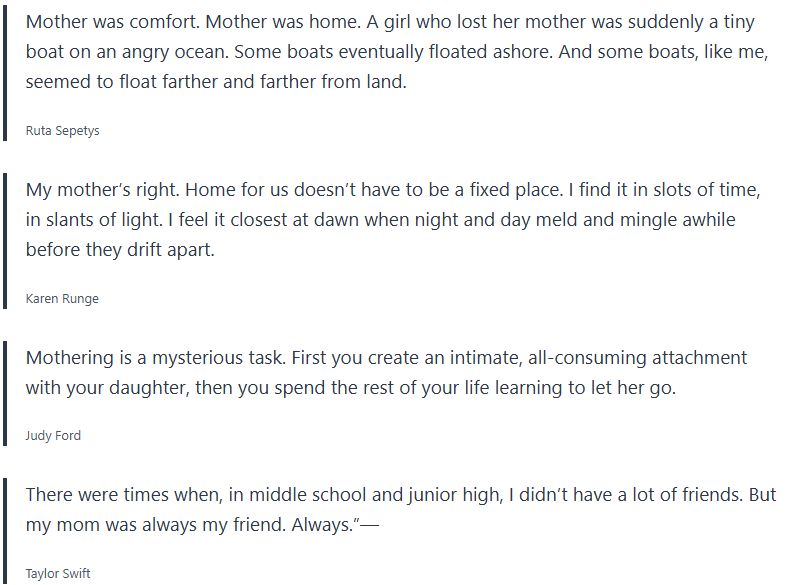
Task: Click the vertical bar beside Karen Runge quote
Action: tap(6, 240)
